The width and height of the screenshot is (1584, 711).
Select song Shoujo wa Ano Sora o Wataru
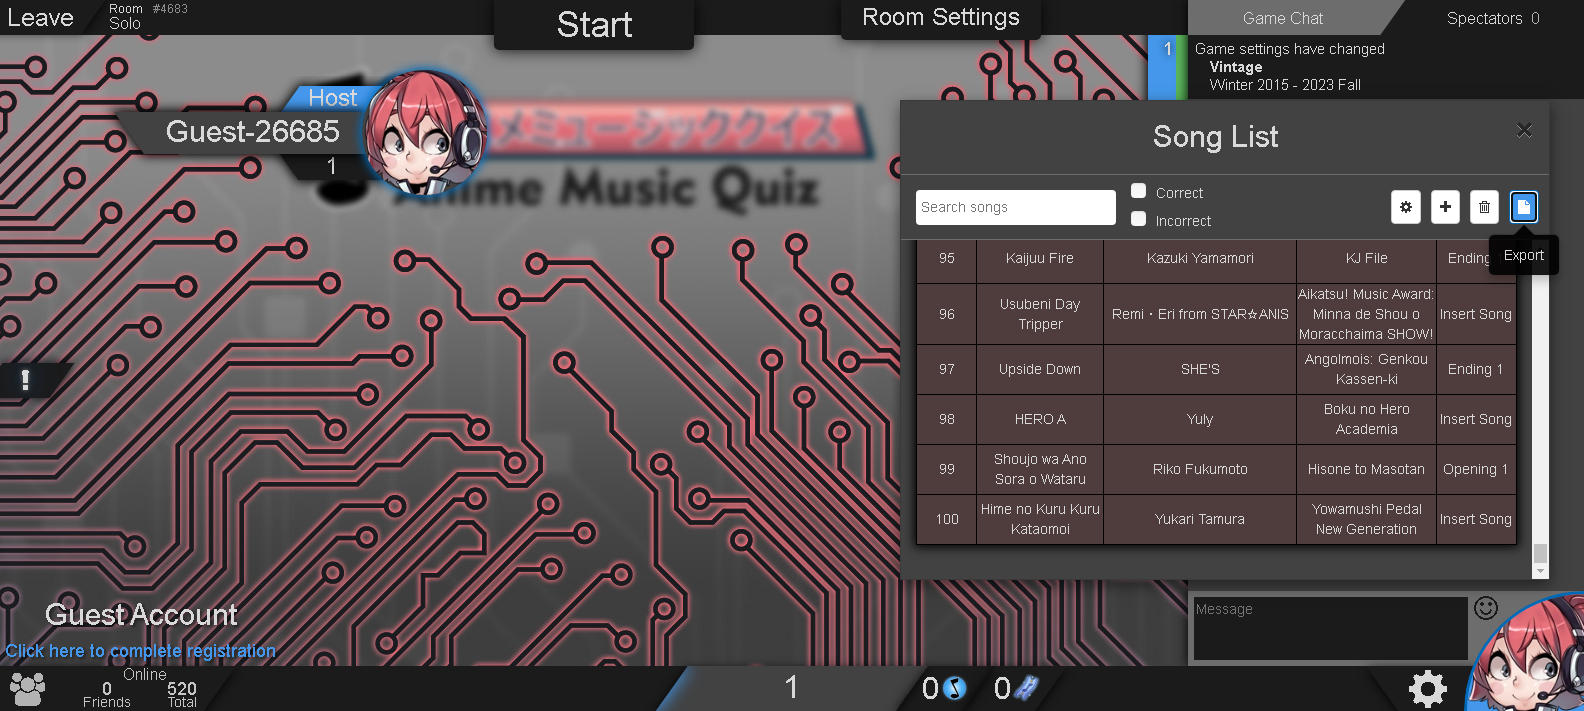click(x=1040, y=469)
